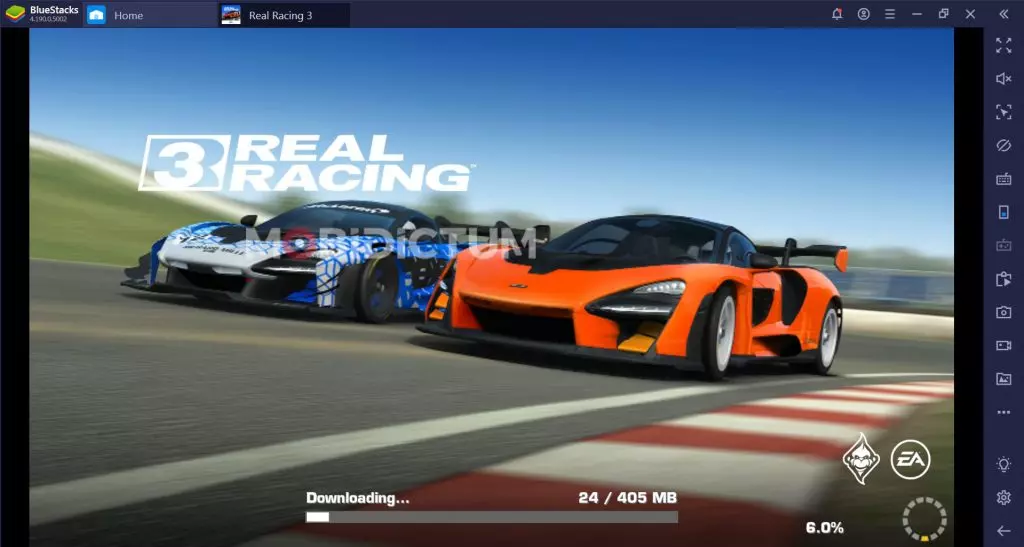1024x547 pixels.
Task: Click the lock cursor icon
Action: pos(1003,112)
